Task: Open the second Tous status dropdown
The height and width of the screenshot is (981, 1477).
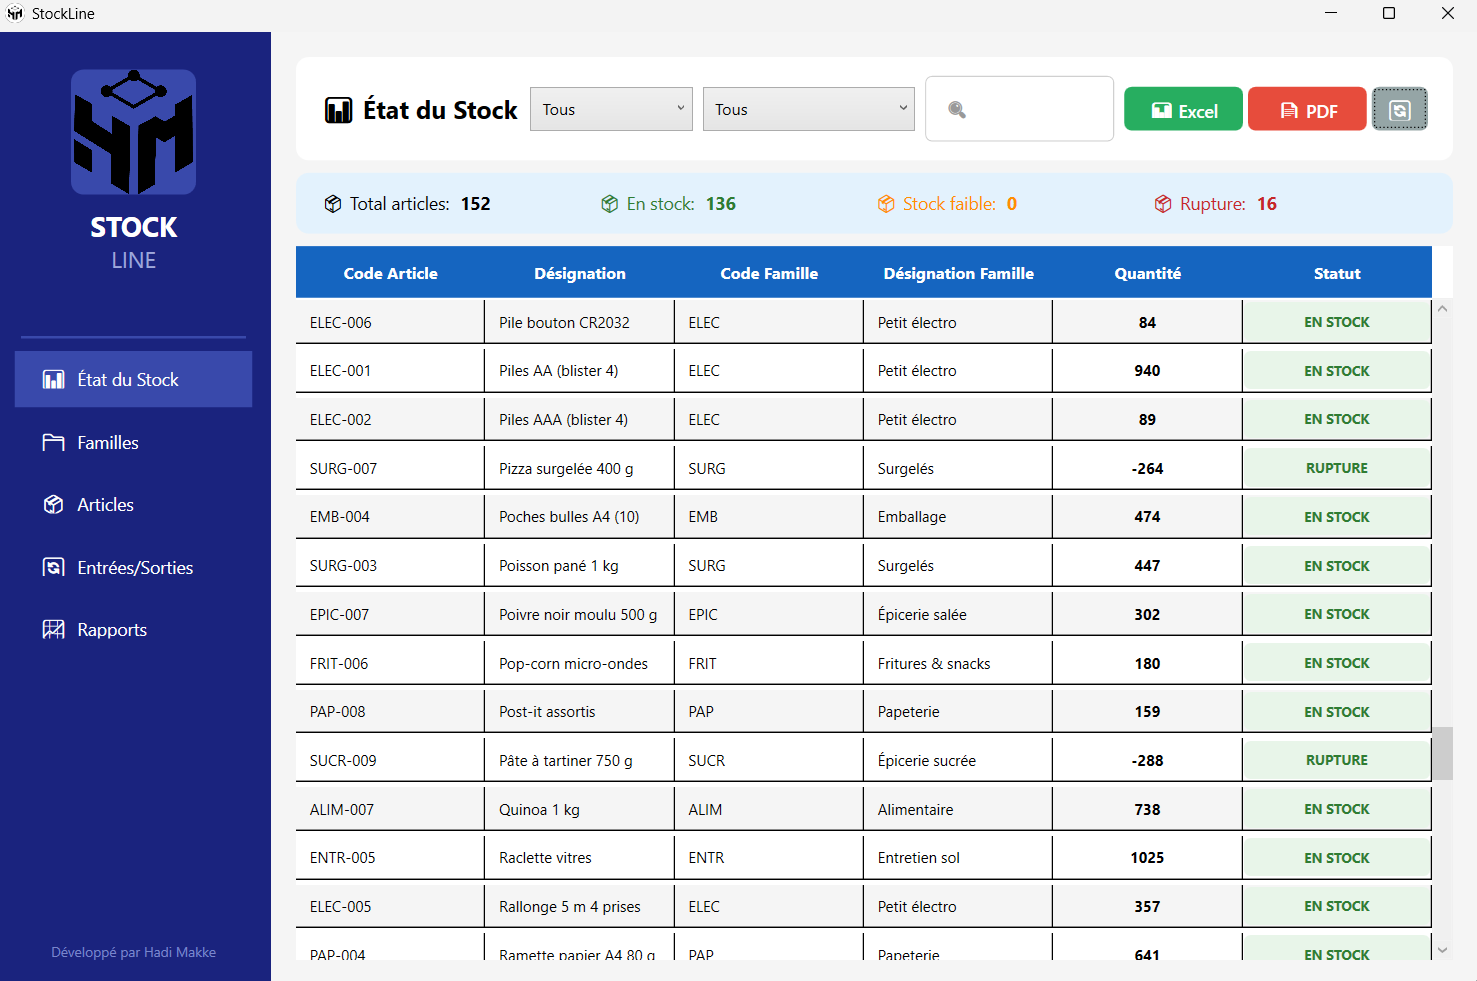Action: (808, 108)
